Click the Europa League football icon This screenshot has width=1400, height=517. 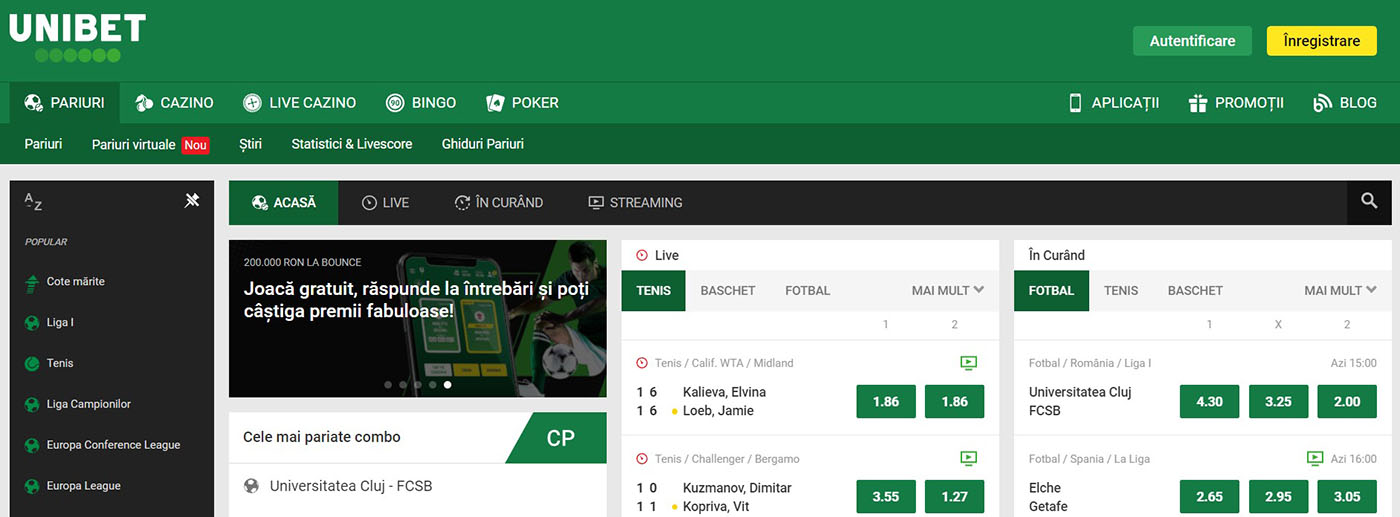point(32,486)
